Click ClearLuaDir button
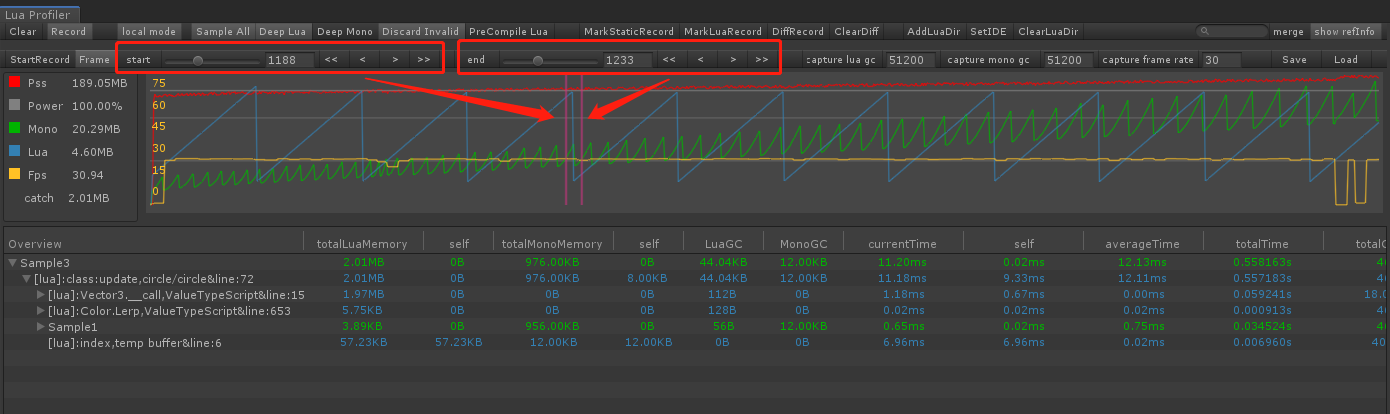 pyautogui.click(x=1047, y=32)
